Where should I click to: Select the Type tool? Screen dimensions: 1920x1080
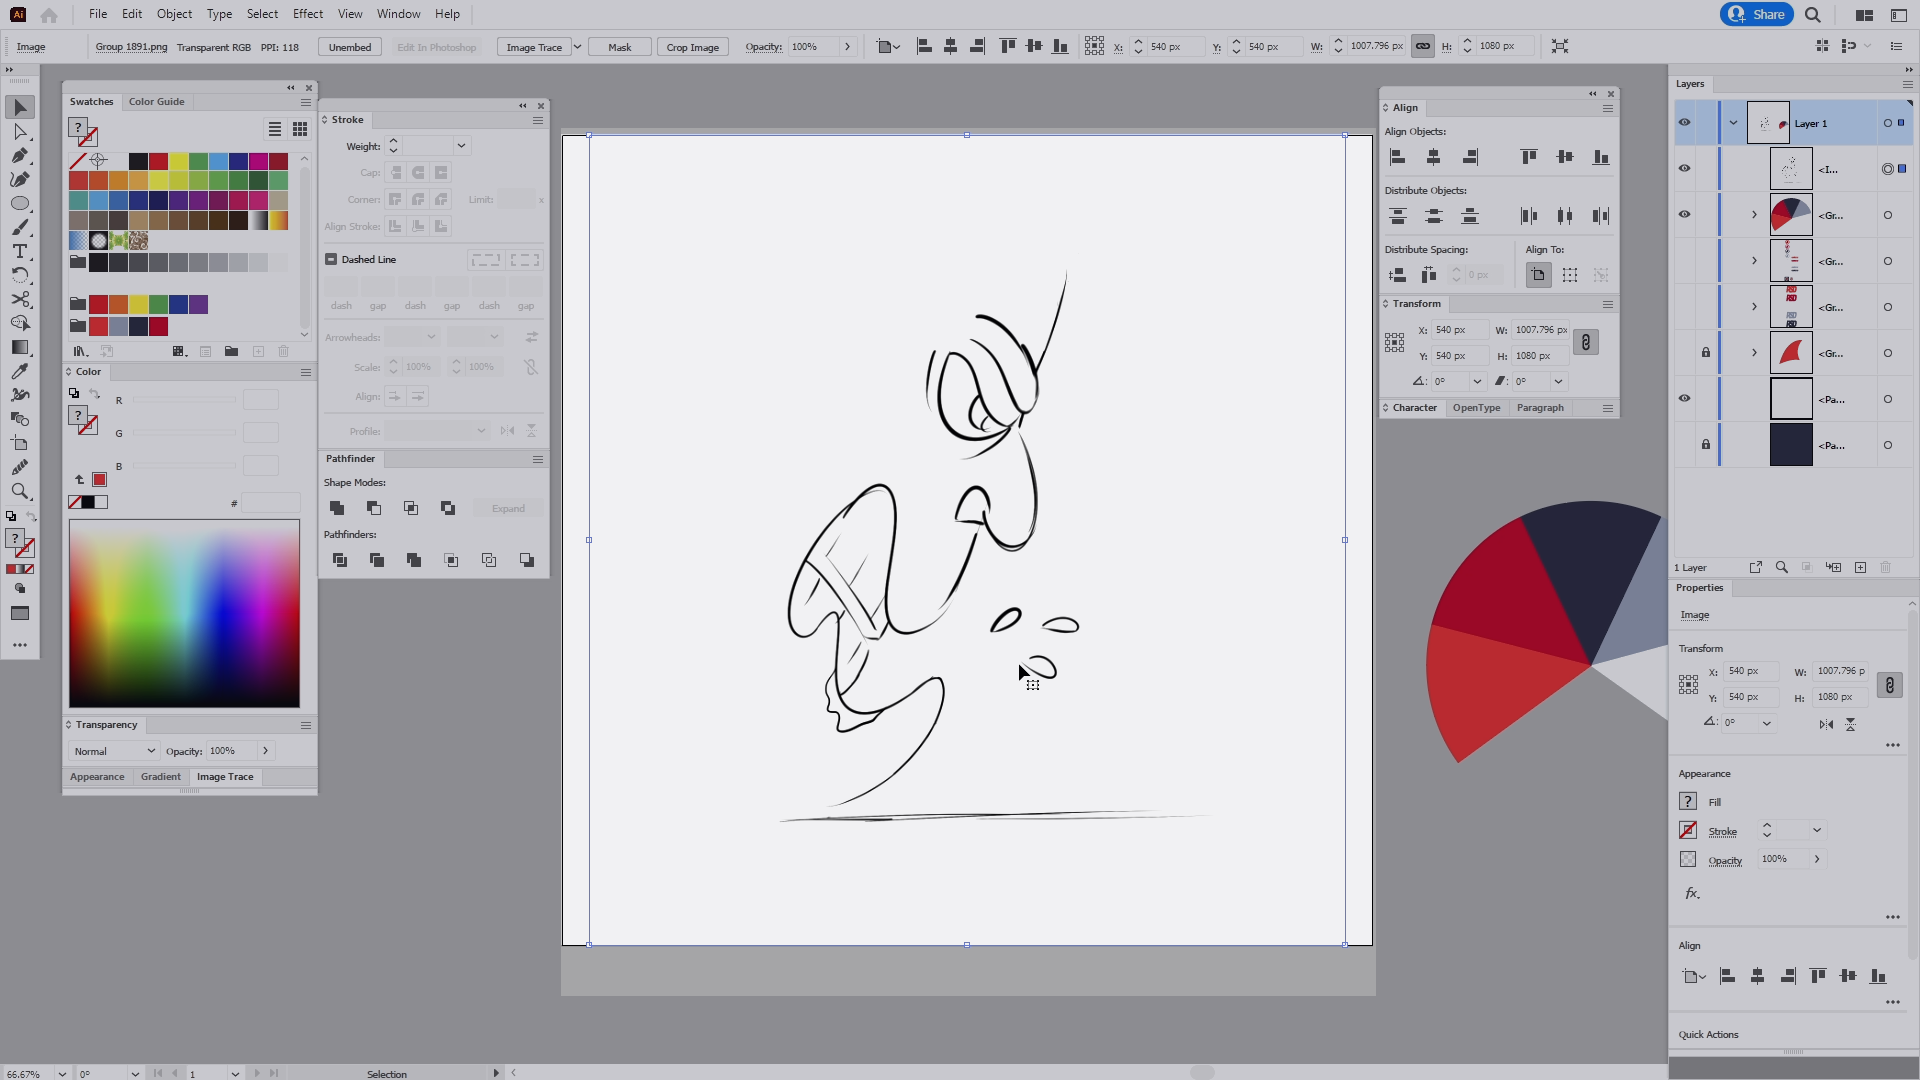click(x=20, y=251)
